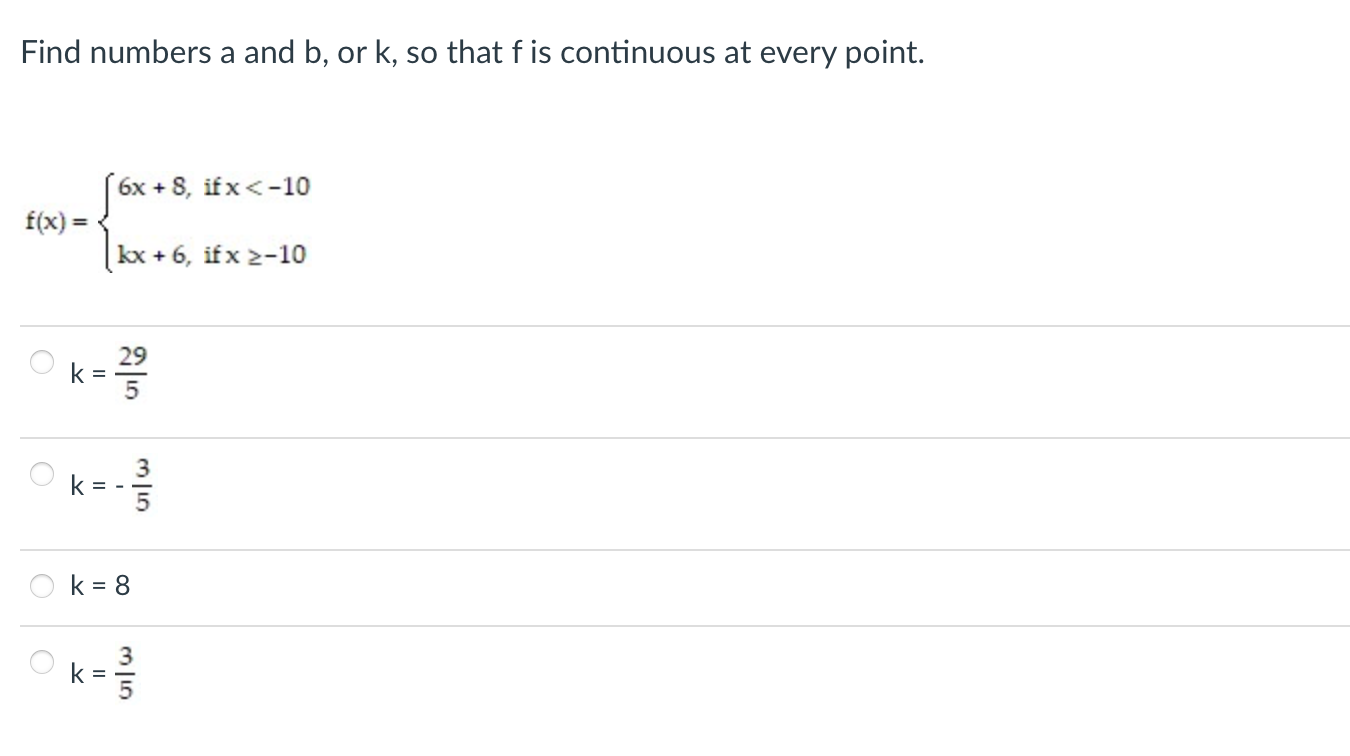This screenshot has height=756, width=1350.
Task: Click the expression 6x + 8 condition
Action: (212, 186)
